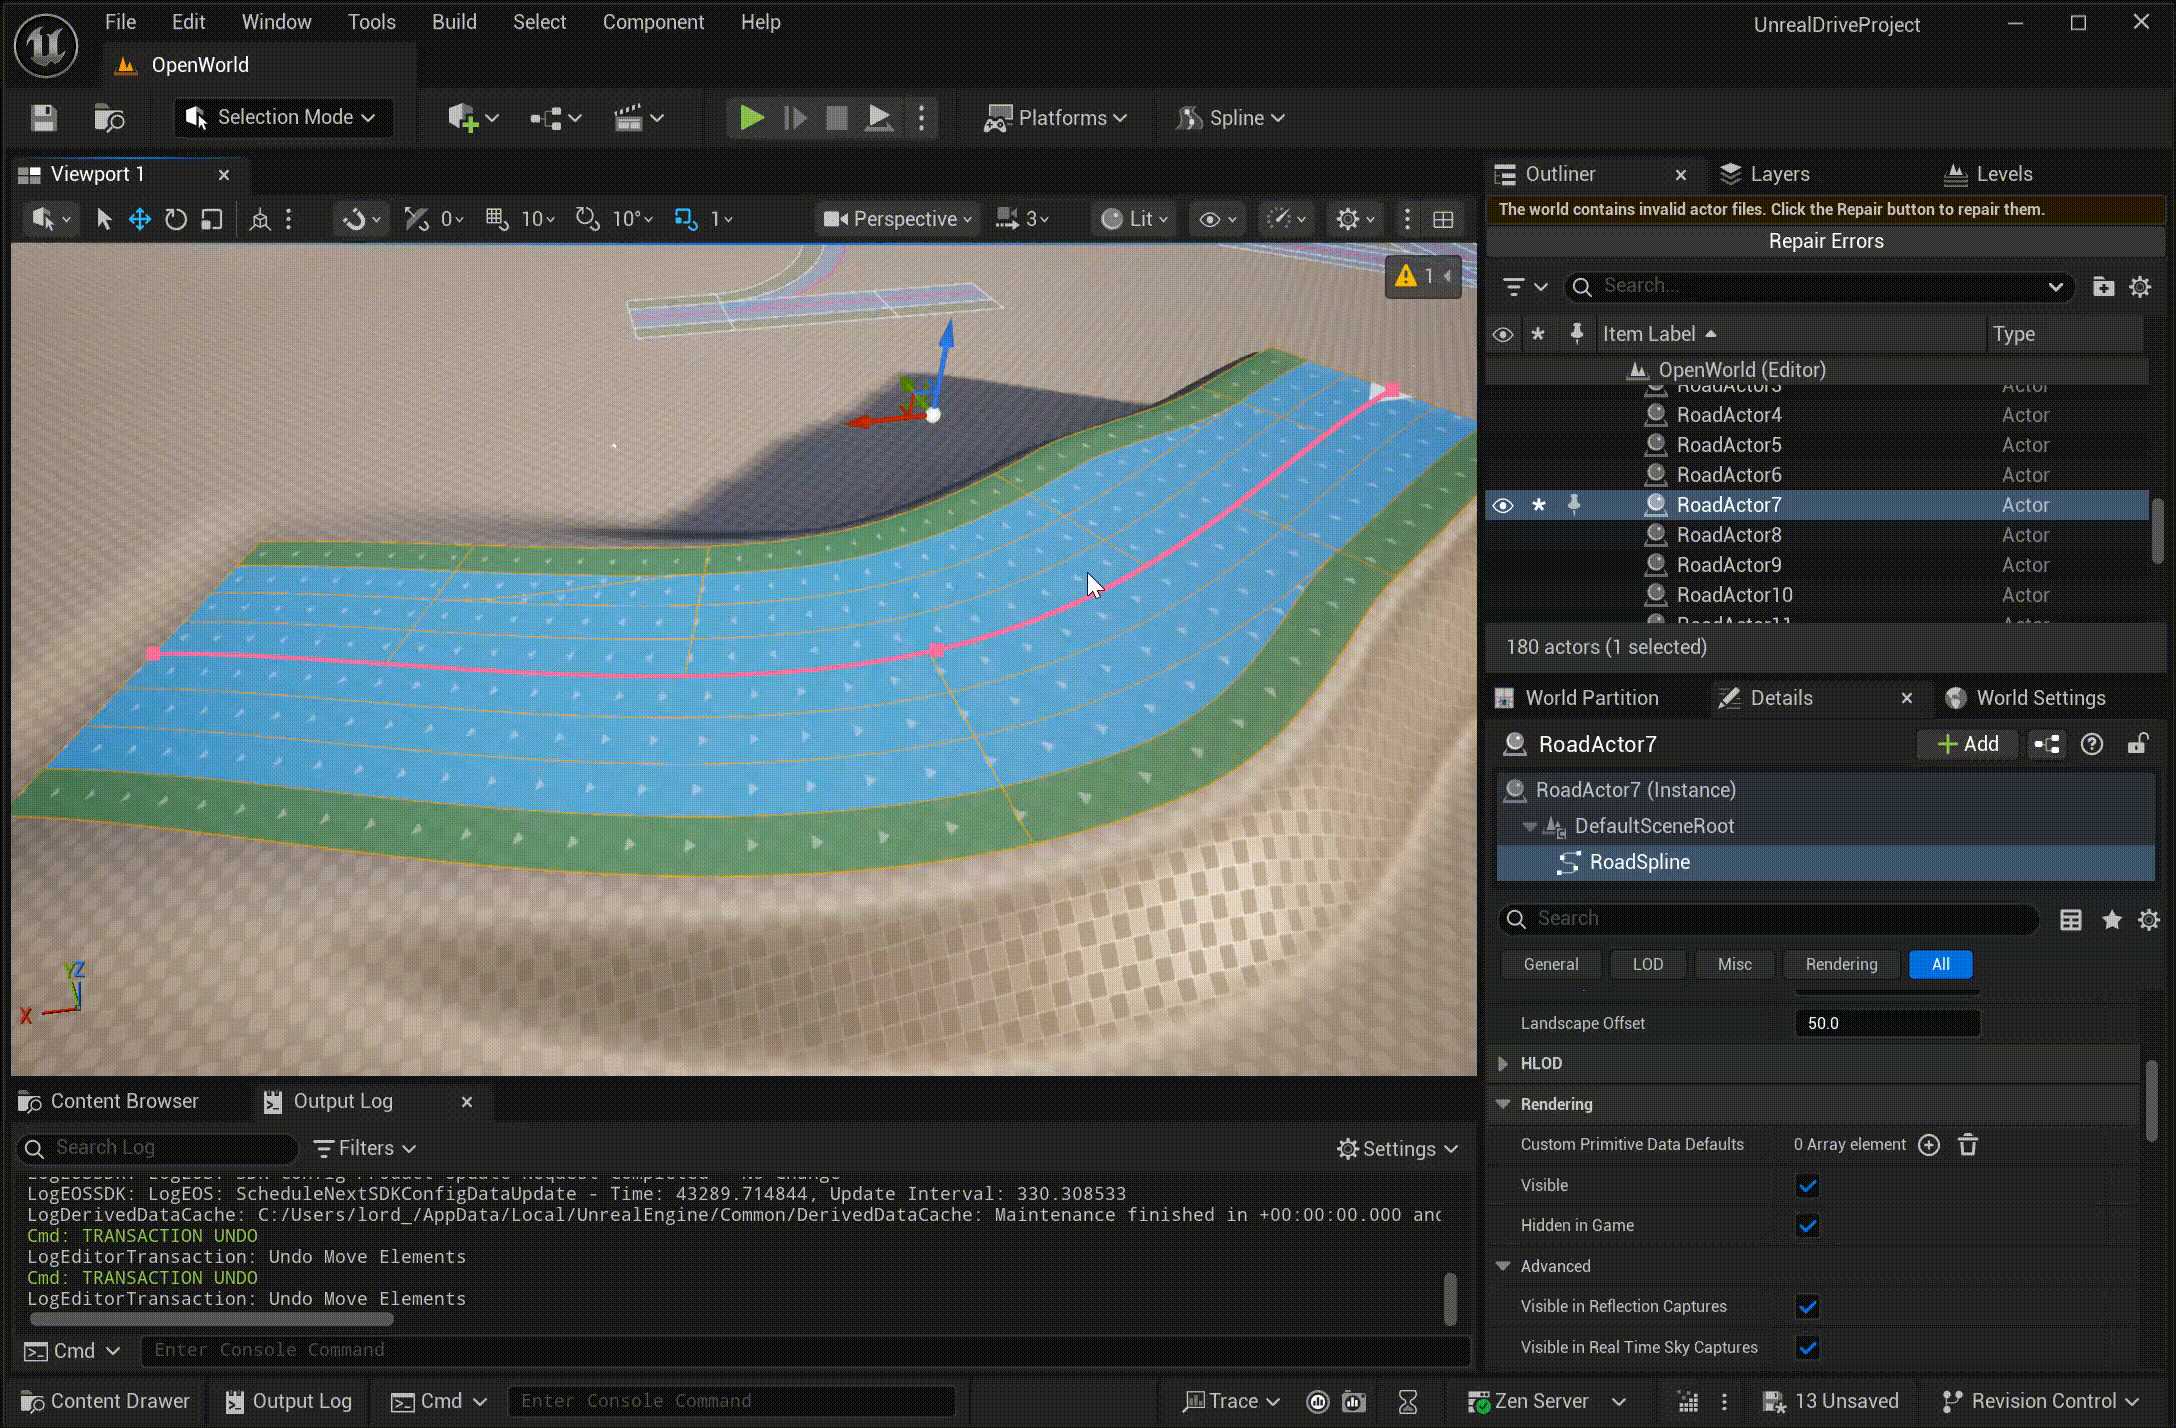The image size is (2176, 1428).
Task: Open the Output Log Filters dropdown
Action: [365, 1148]
